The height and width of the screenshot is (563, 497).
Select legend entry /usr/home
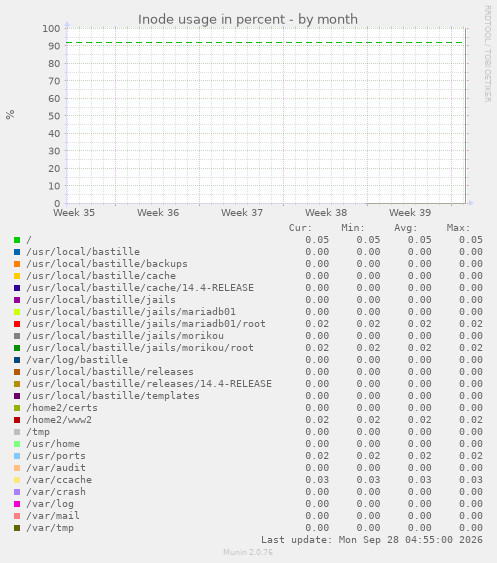53,444
